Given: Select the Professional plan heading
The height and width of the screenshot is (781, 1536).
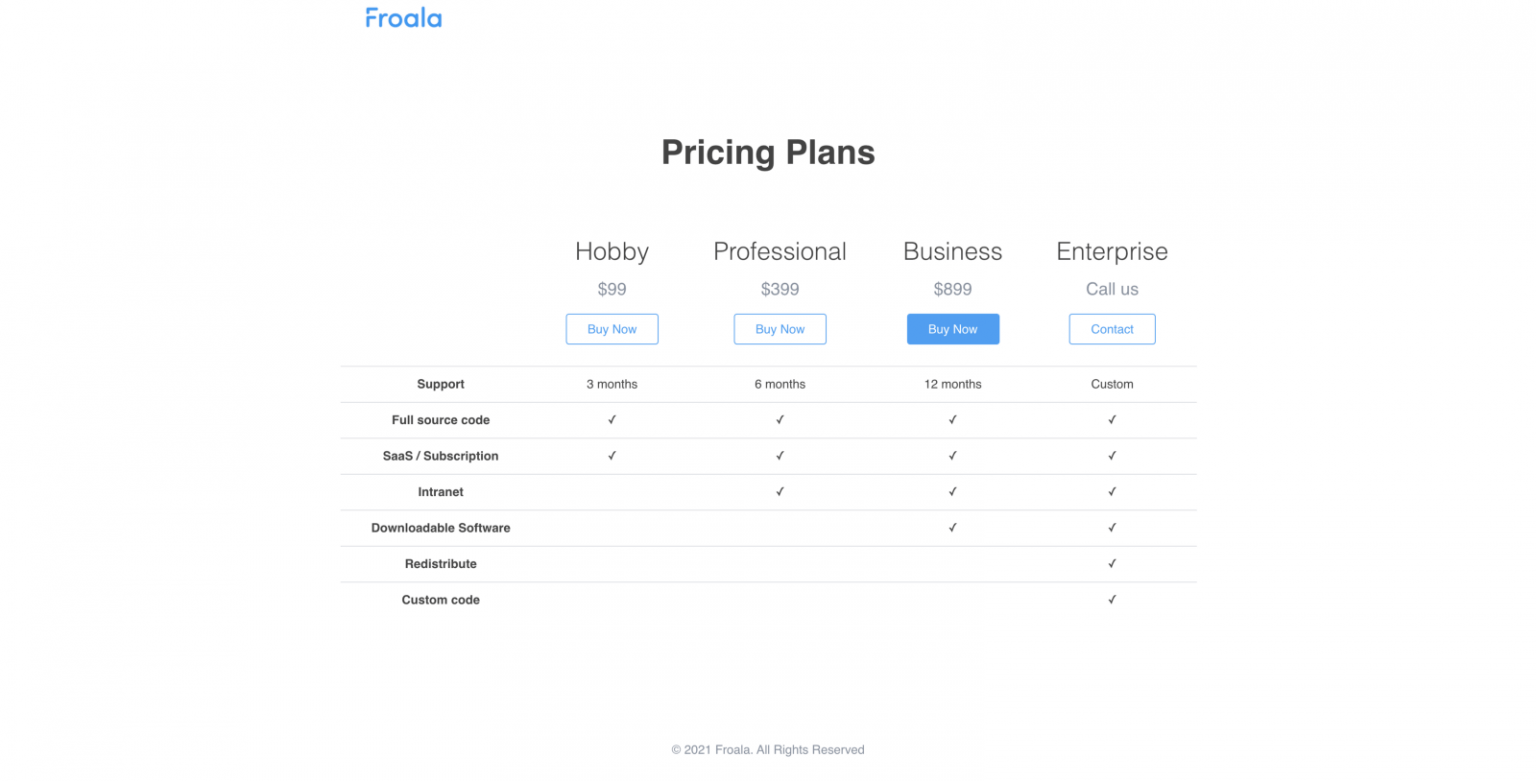Looking at the screenshot, I should tap(780, 252).
